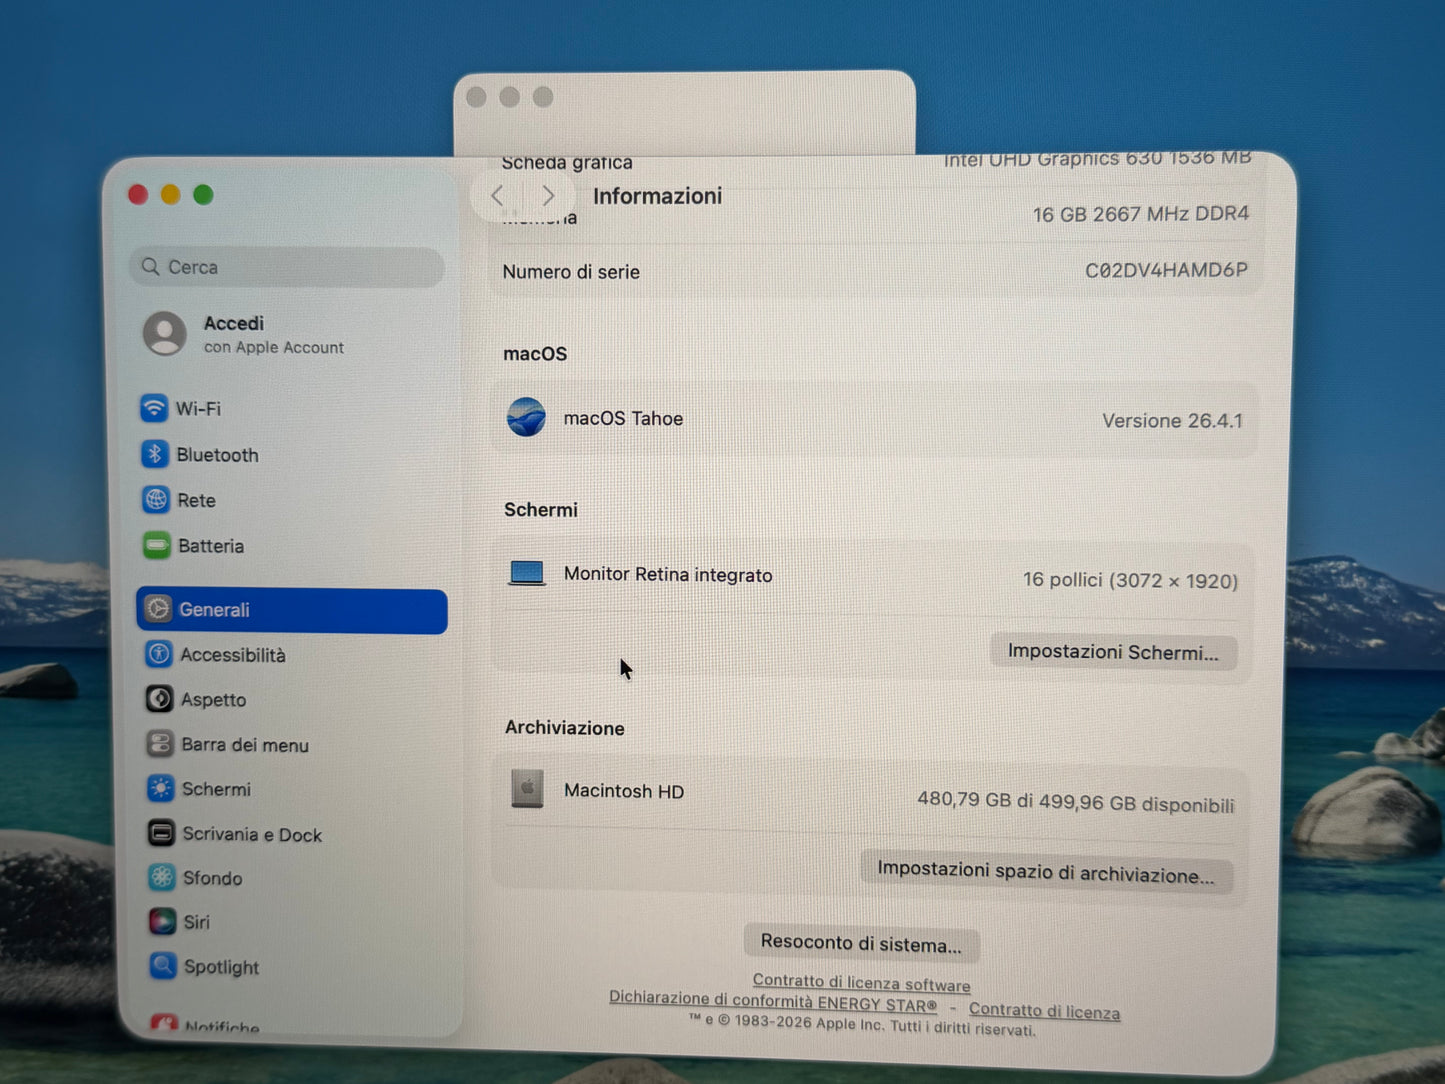The image size is (1445, 1084).
Task: Minimize the settings window with the yellow button
Action: point(171,195)
